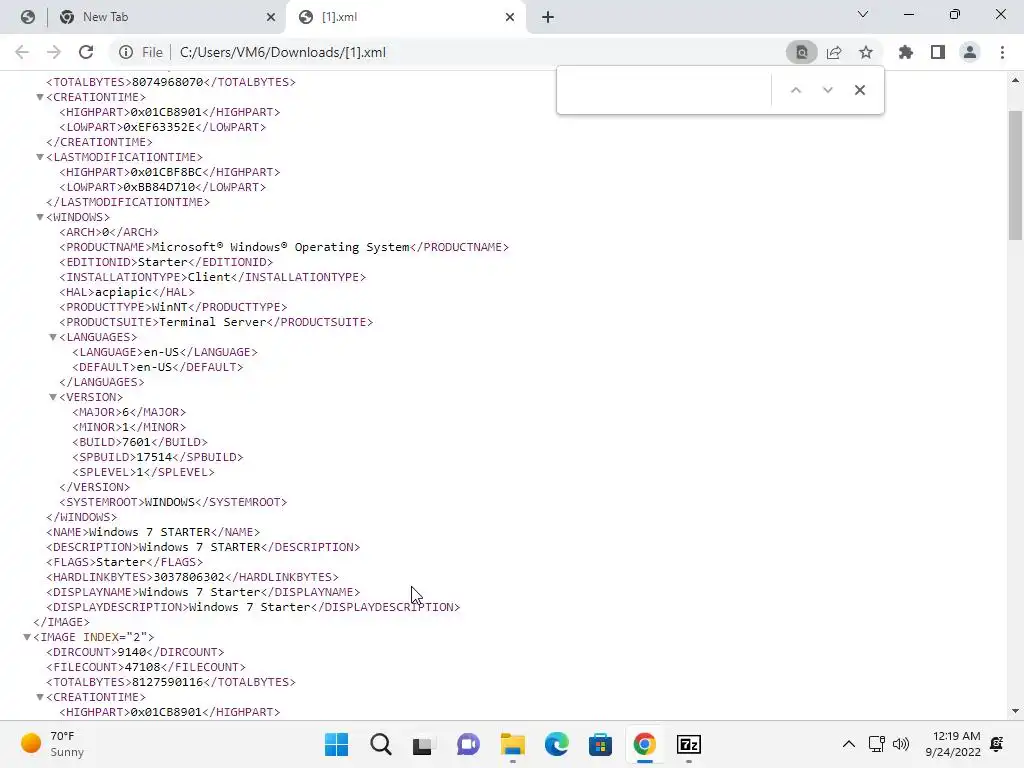This screenshot has height=768, width=1024.
Task: Collapse the first CREATIONTIME node
Action: point(40,97)
